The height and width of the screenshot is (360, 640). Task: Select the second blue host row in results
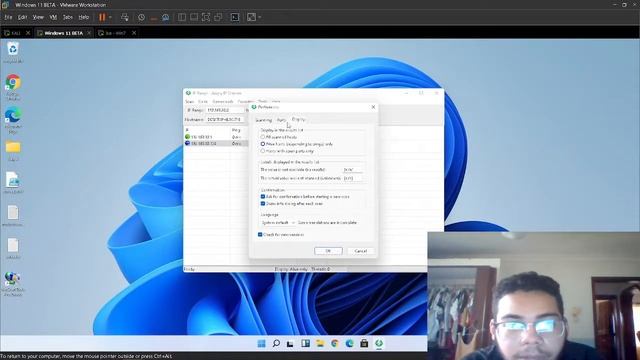tap(216, 144)
